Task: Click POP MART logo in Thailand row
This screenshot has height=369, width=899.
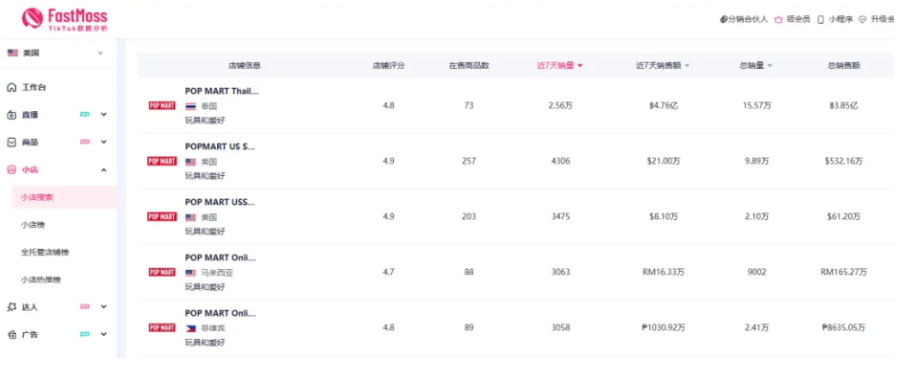Action: (x=162, y=105)
